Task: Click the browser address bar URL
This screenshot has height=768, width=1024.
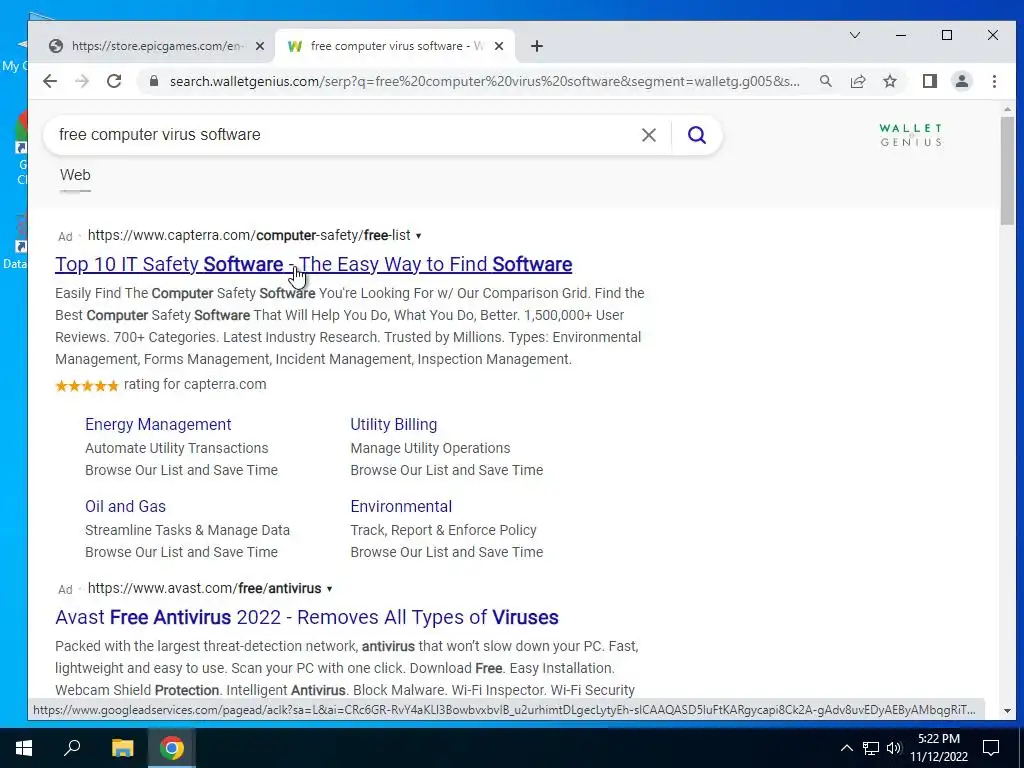Action: click(x=483, y=82)
